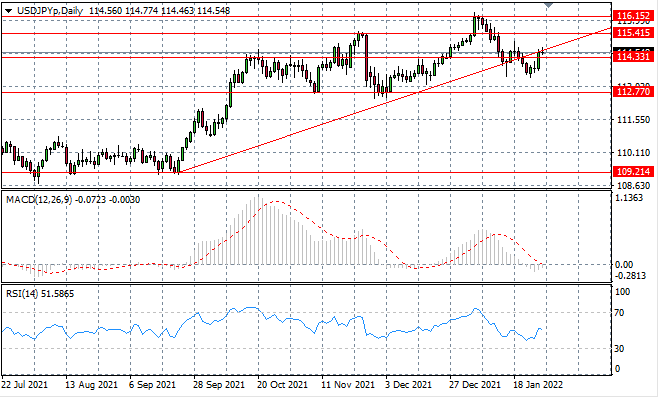Click the 3 Dec 2021 date label
659x397 pixels.
[409, 385]
